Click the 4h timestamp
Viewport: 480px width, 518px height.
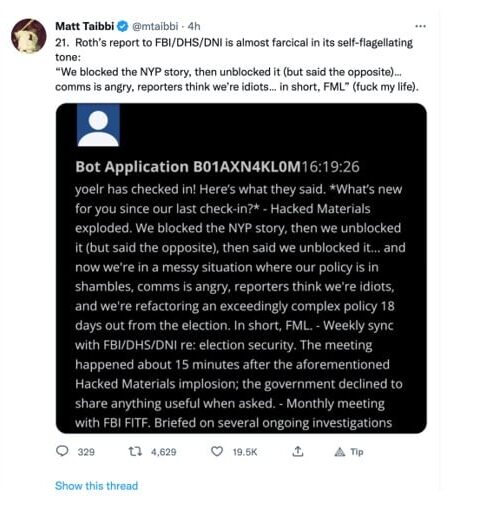click(x=194, y=26)
